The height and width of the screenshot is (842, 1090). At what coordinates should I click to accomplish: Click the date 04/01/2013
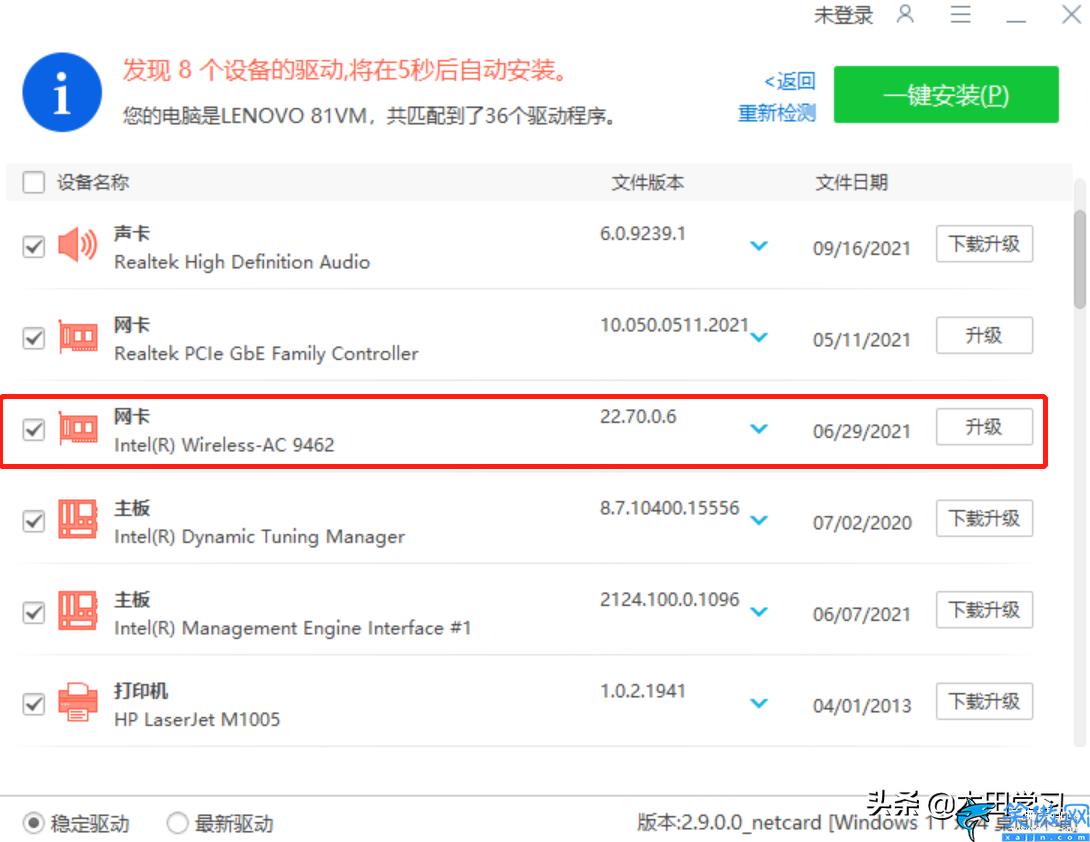pos(862,706)
